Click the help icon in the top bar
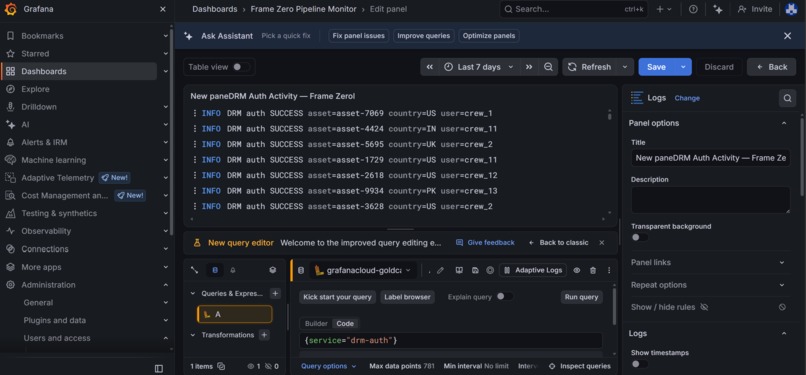Screen dimensions: 806x375 click(x=693, y=9)
